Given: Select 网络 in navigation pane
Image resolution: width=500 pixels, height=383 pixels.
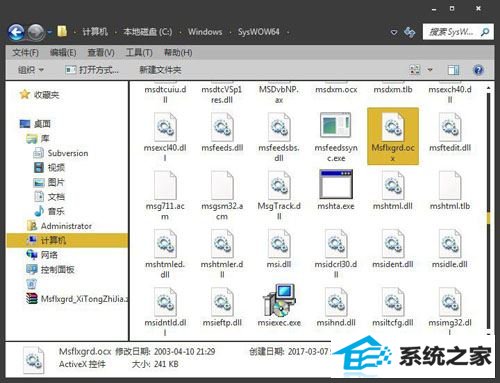Looking at the screenshot, I should 42,255.
